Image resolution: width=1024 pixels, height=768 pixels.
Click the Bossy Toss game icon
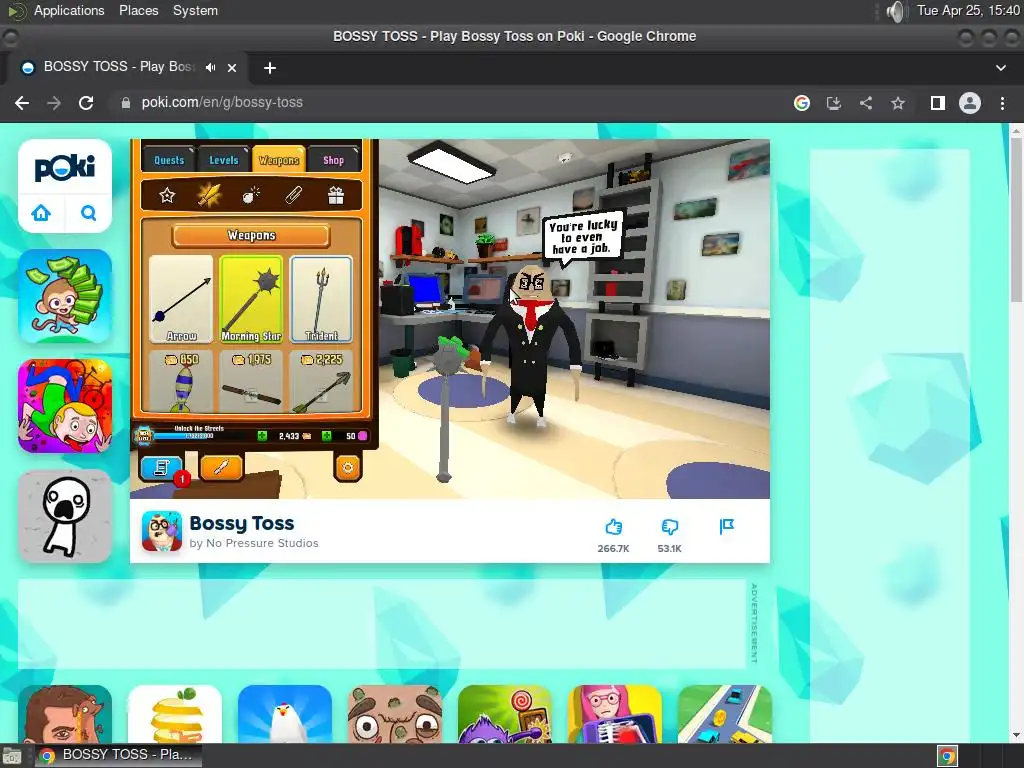[x=162, y=531]
